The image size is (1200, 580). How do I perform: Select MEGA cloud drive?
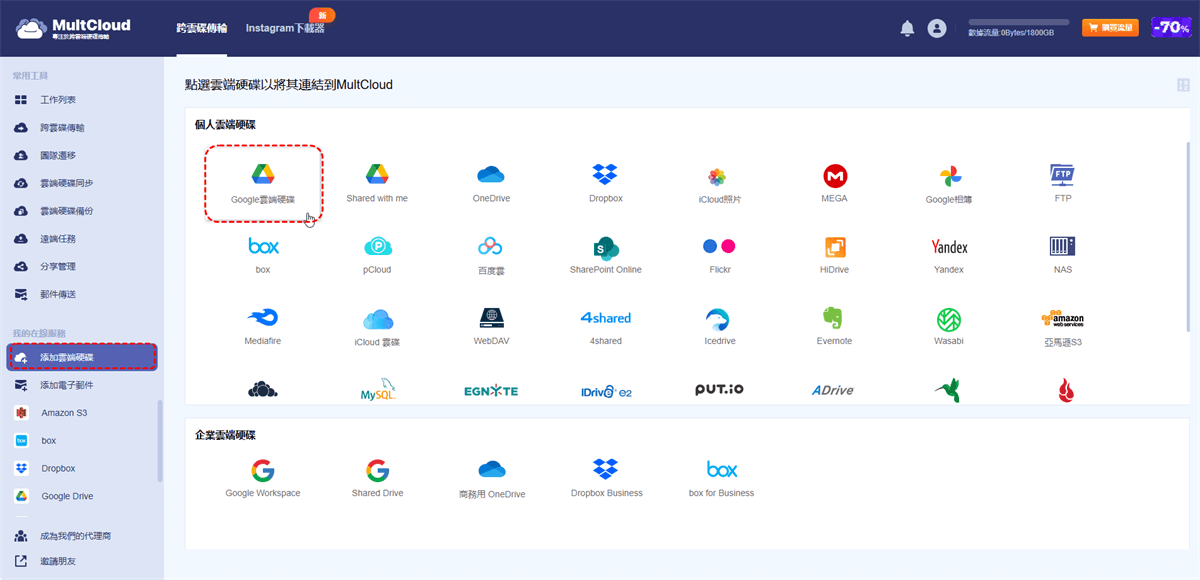[834, 184]
